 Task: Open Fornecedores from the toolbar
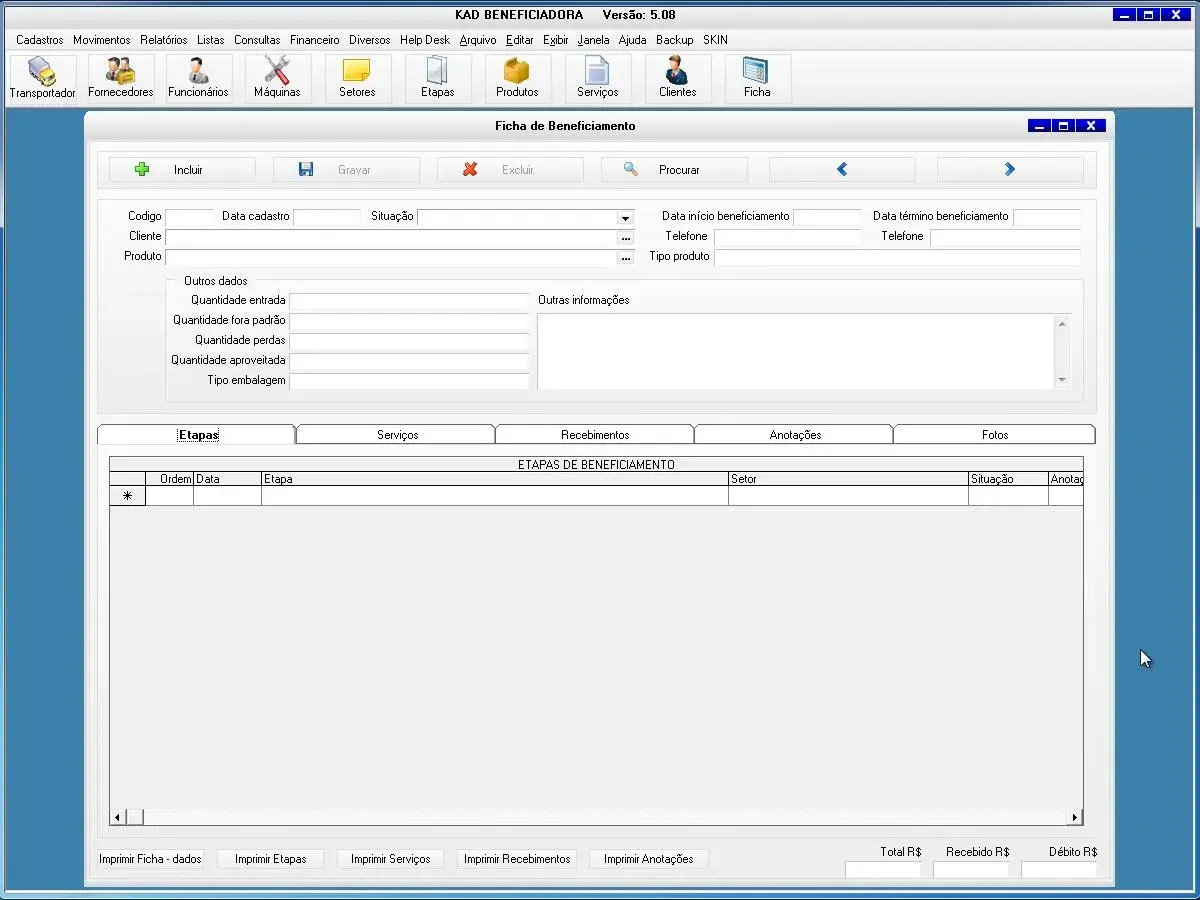click(120, 78)
